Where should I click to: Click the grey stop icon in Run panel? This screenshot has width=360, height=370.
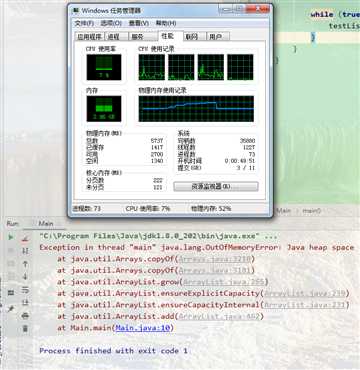point(11,250)
